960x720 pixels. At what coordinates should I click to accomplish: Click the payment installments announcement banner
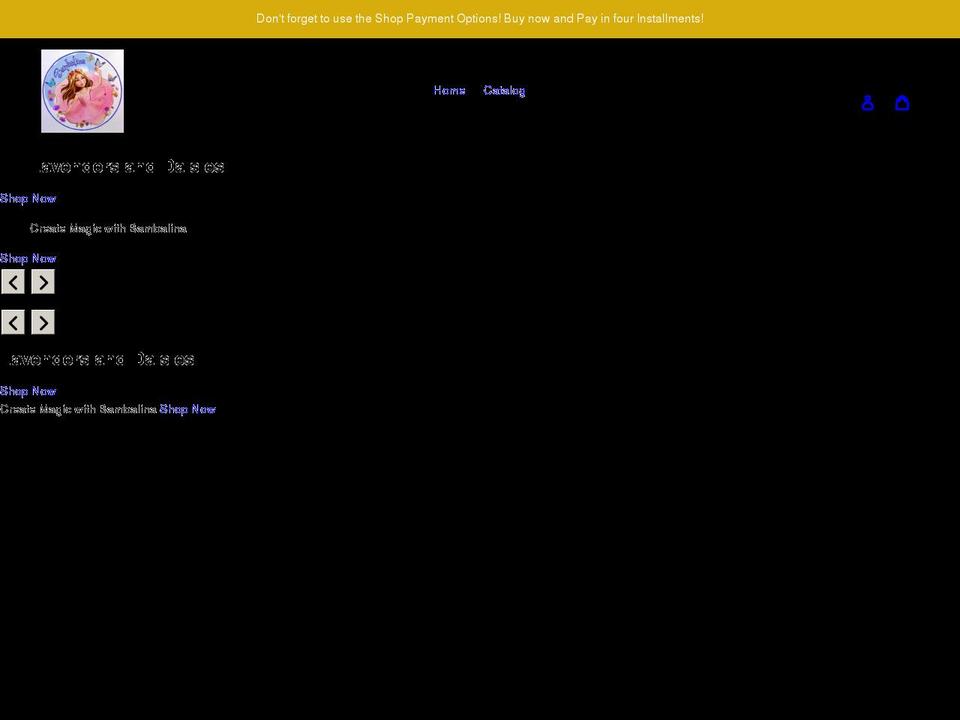pyautogui.click(x=480, y=18)
